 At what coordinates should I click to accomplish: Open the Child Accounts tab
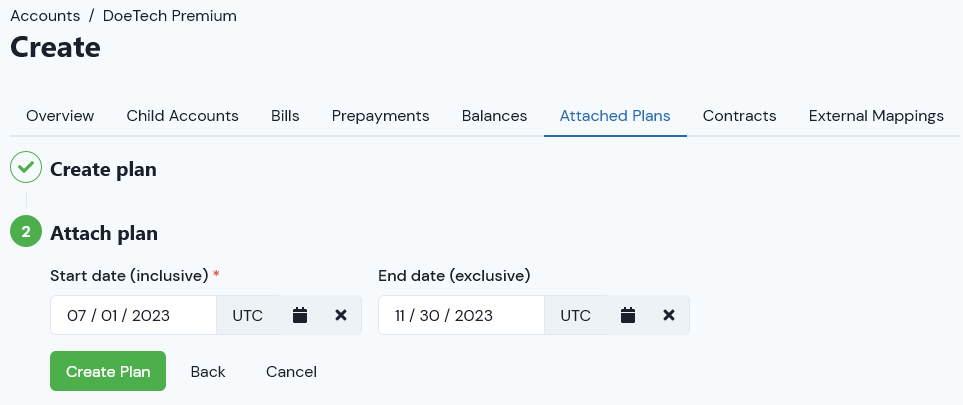point(182,116)
